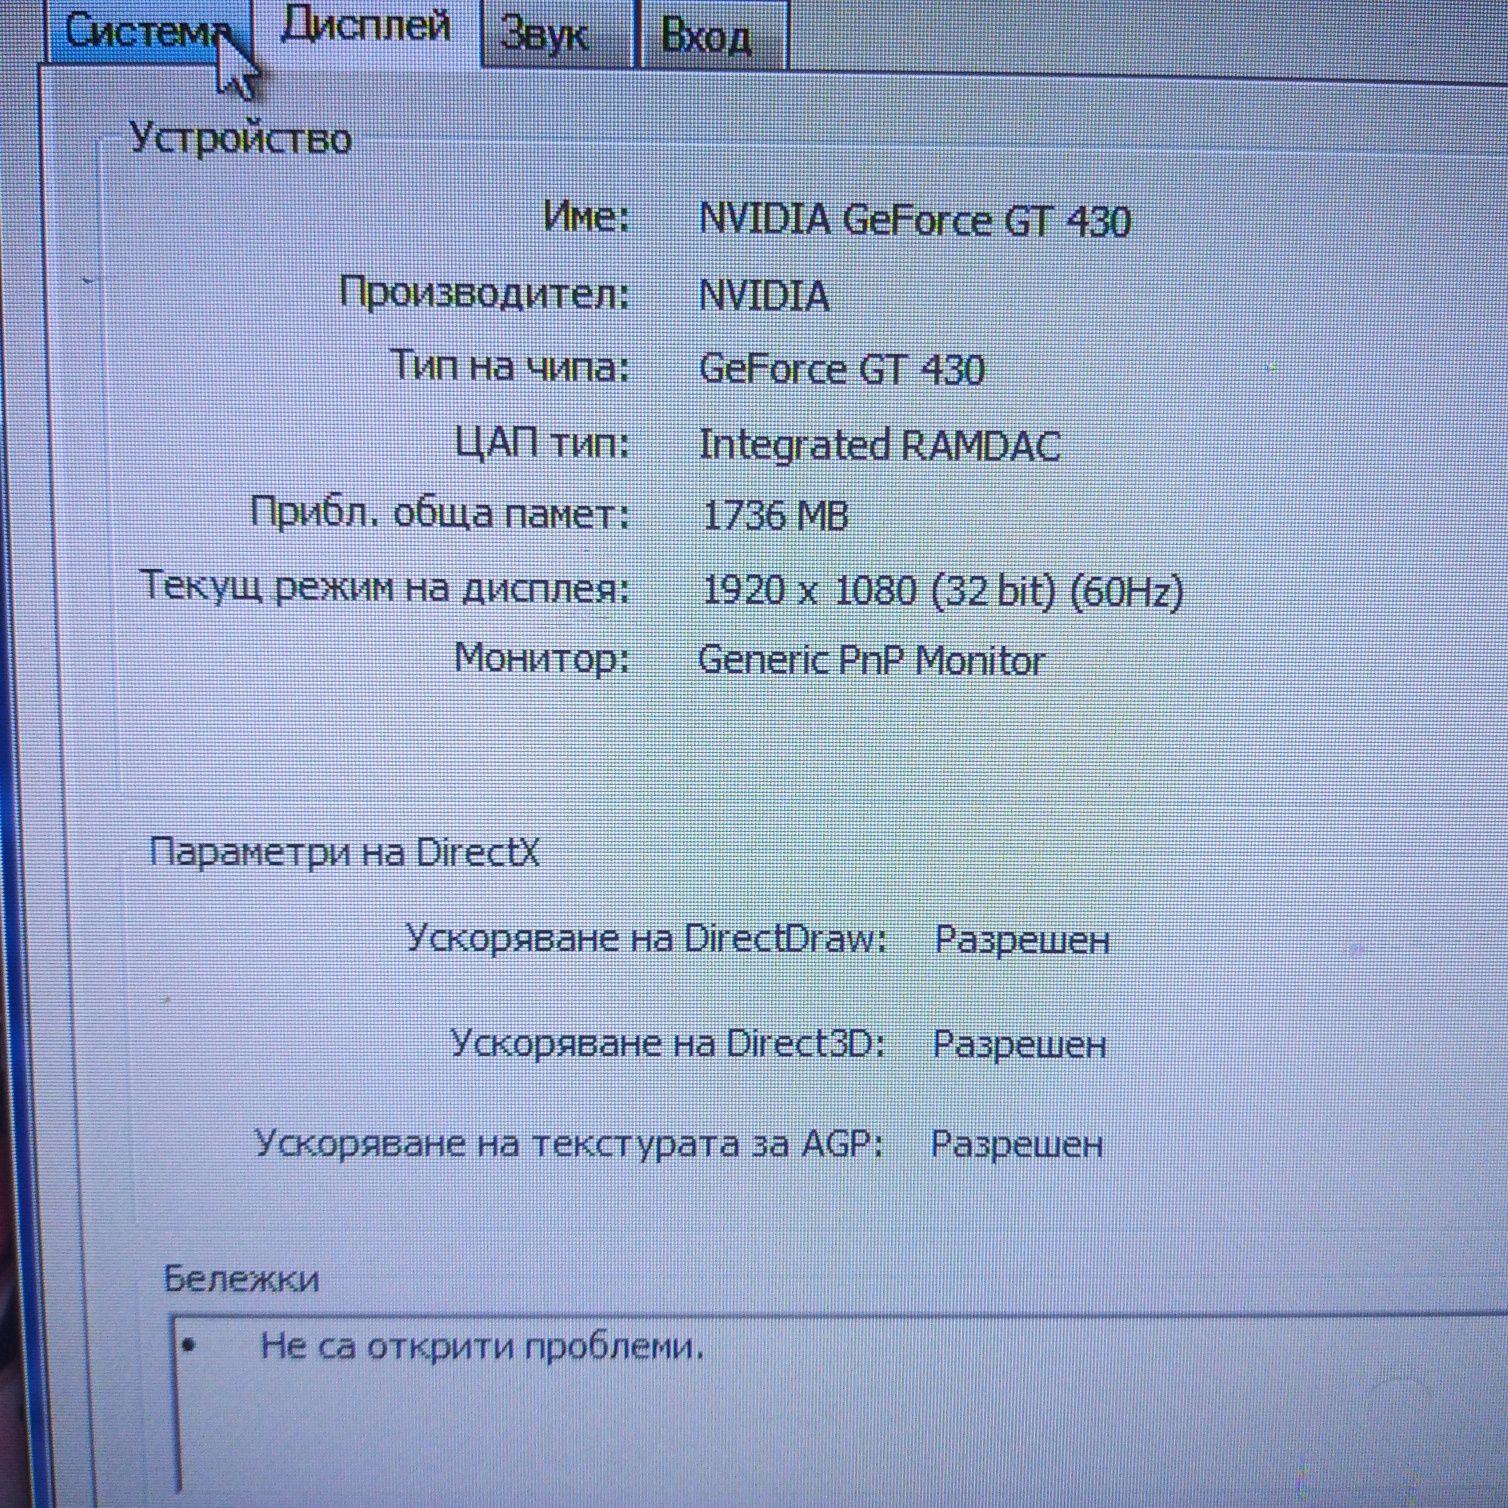Screen dimensions: 1508x1508
Task: Click the Производител: label
Action: 484,293
